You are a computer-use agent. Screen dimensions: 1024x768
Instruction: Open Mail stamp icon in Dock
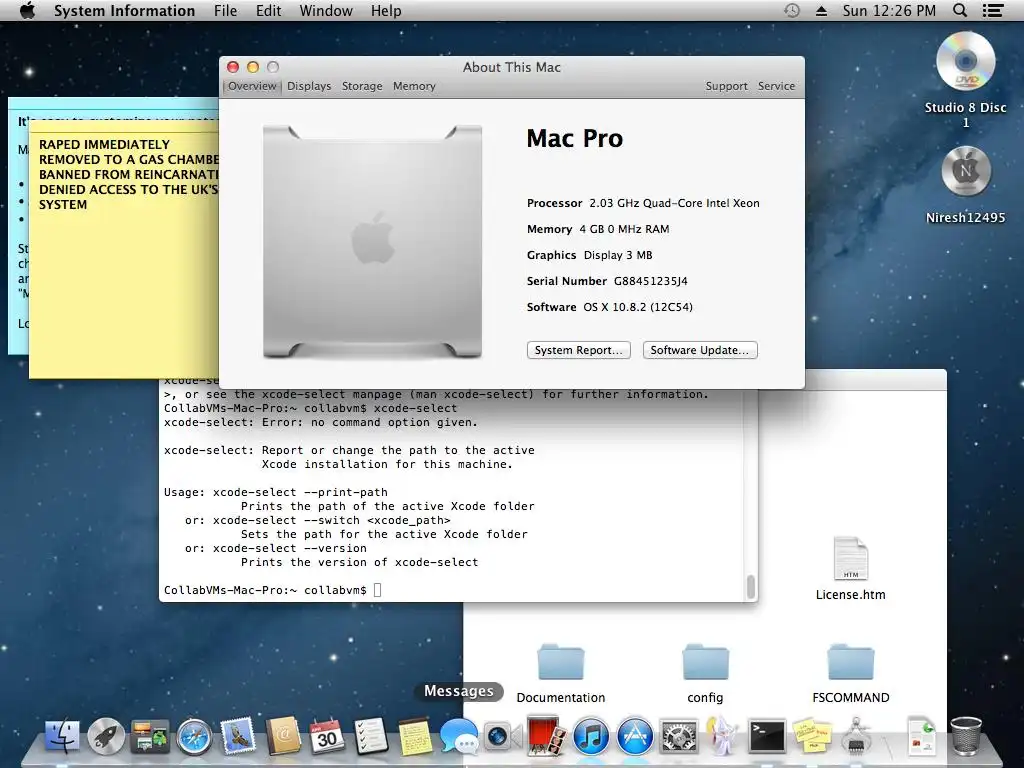pos(238,736)
